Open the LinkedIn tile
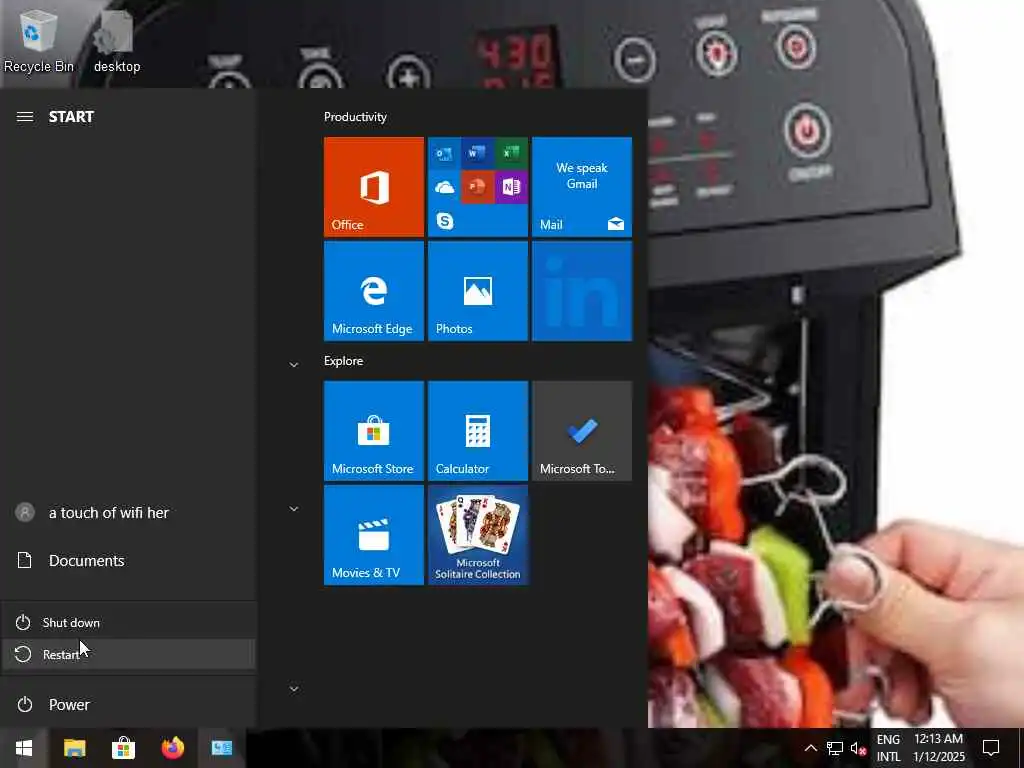Image resolution: width=1024 pixels, height=768 pixels. [x=582, y=291]
